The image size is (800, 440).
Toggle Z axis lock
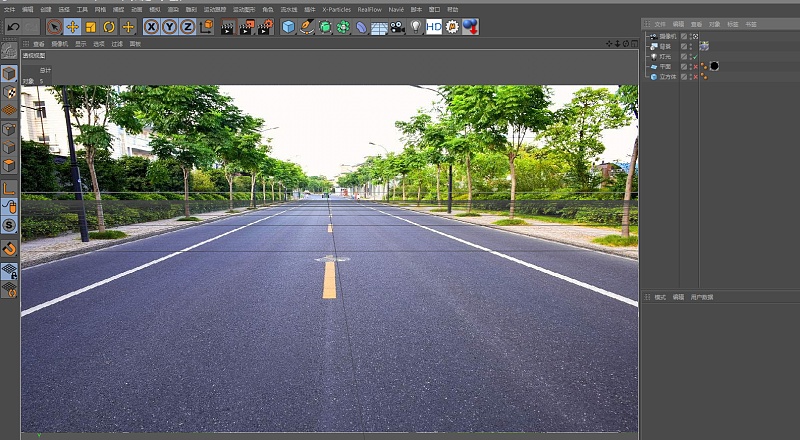point(187,27)
